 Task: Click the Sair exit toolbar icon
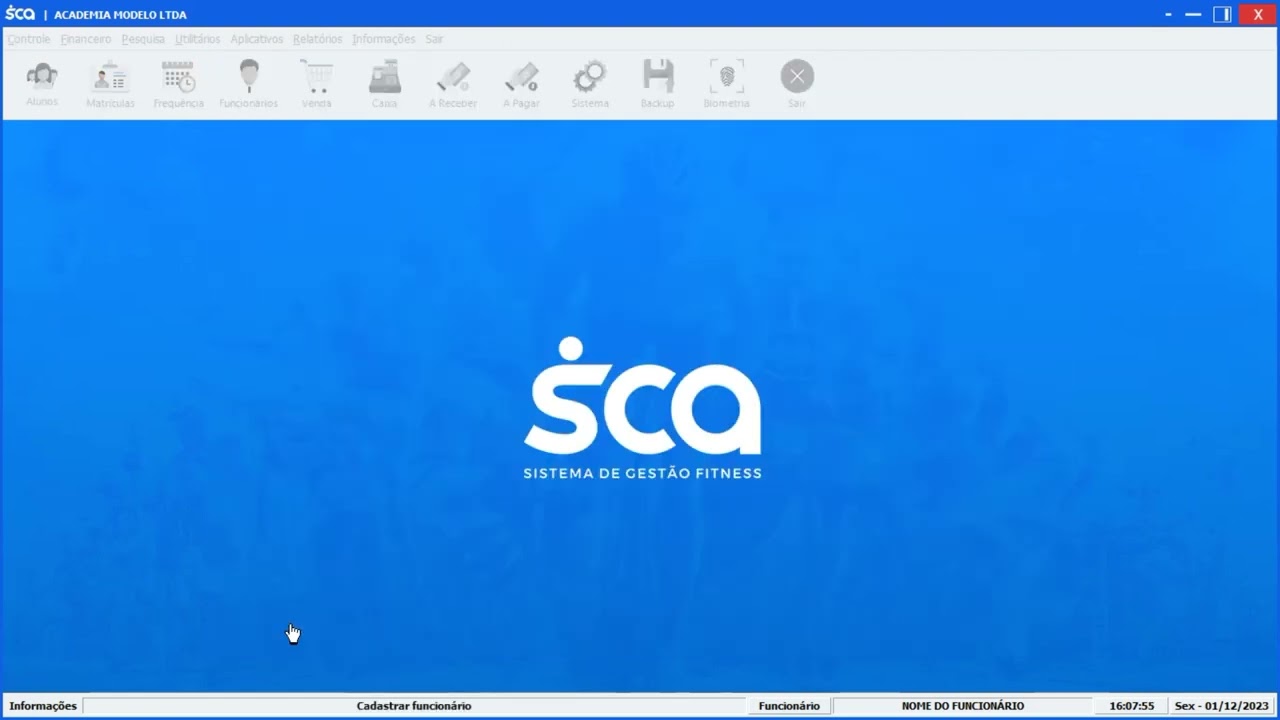[x=797, y=84]
